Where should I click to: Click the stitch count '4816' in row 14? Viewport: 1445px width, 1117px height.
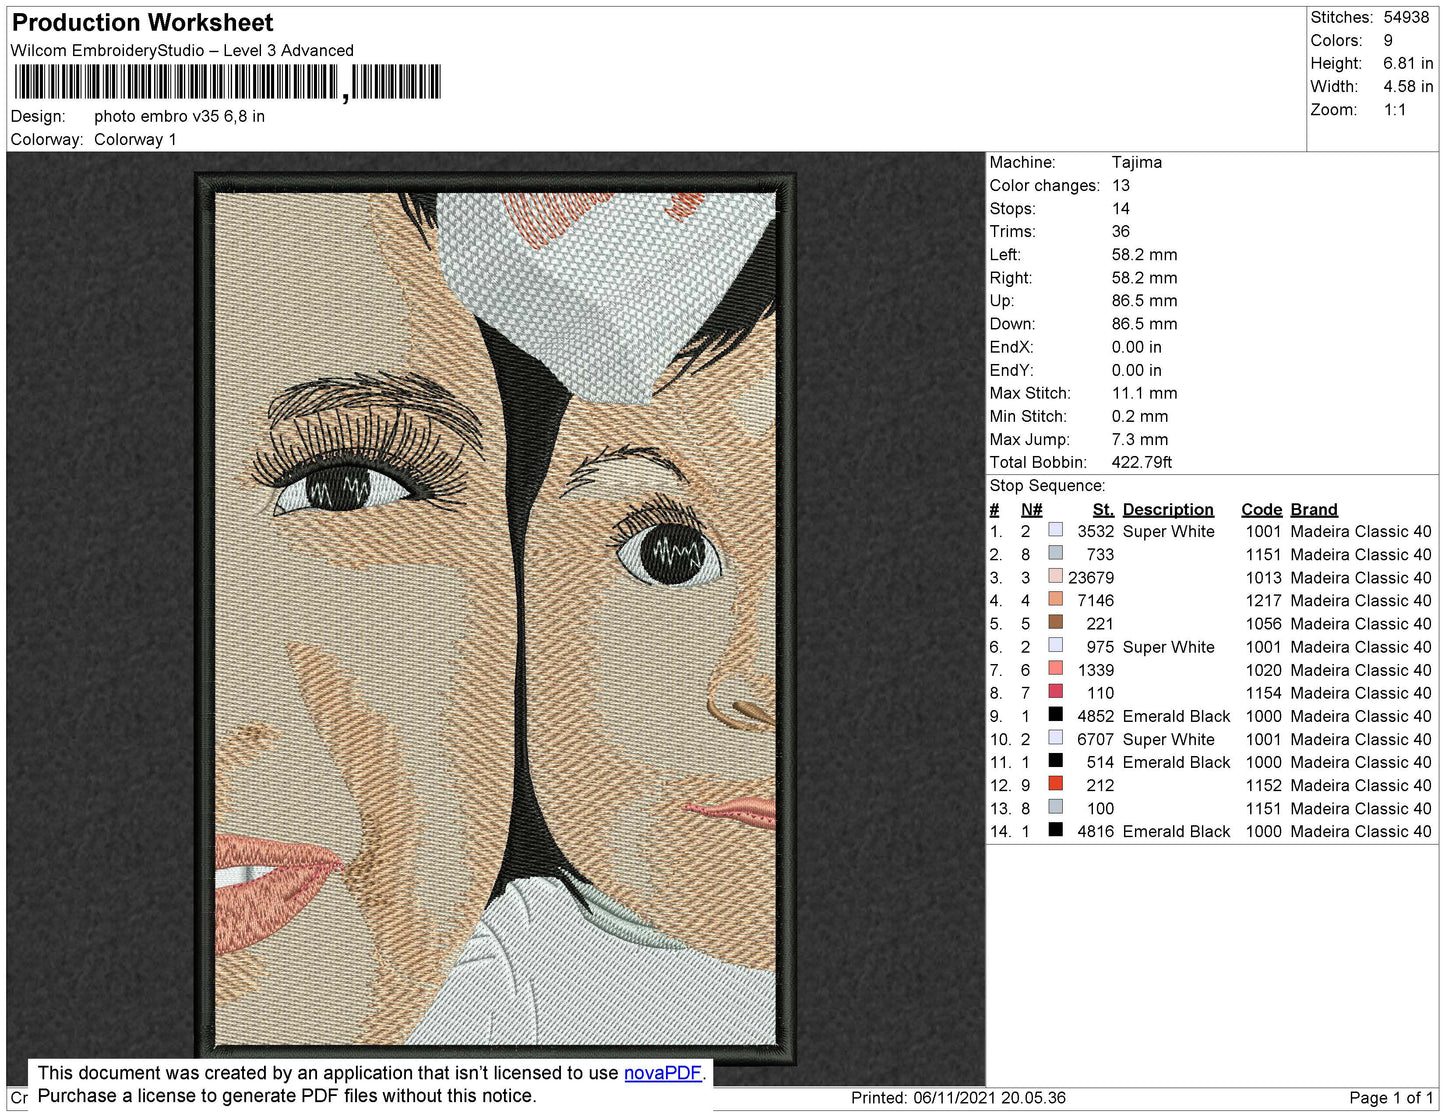pyautogui.click(x=1095, y=831)
